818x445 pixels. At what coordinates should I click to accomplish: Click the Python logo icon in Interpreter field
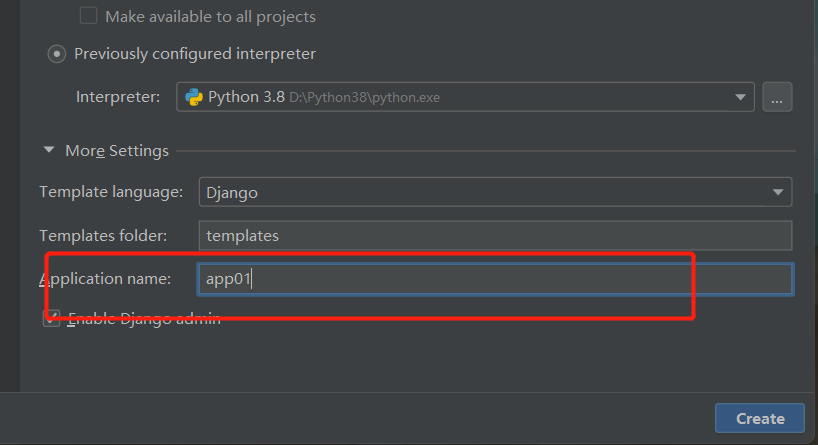(194, 97)
